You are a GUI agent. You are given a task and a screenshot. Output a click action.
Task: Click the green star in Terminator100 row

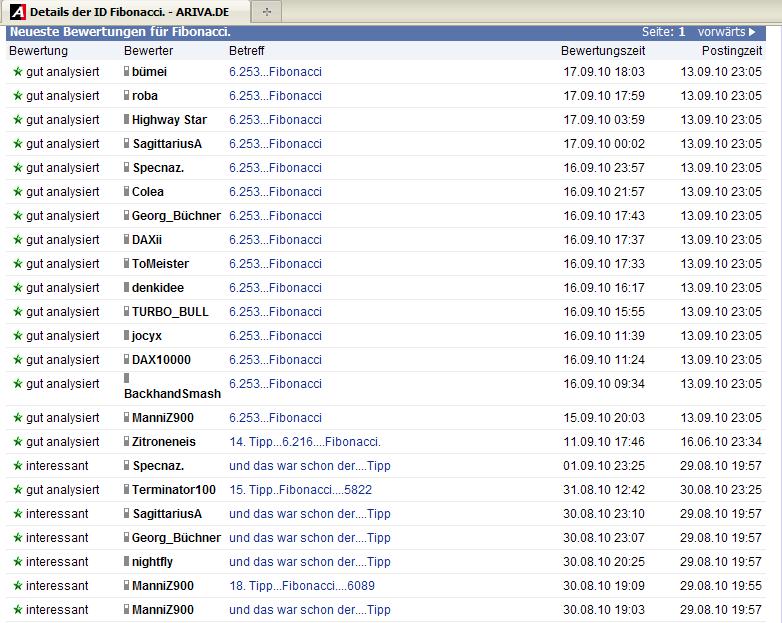tap(17, 490)
